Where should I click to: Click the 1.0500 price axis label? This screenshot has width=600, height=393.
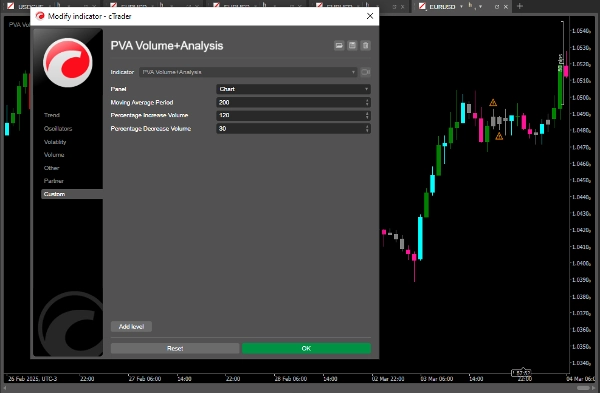click(581, 98)
